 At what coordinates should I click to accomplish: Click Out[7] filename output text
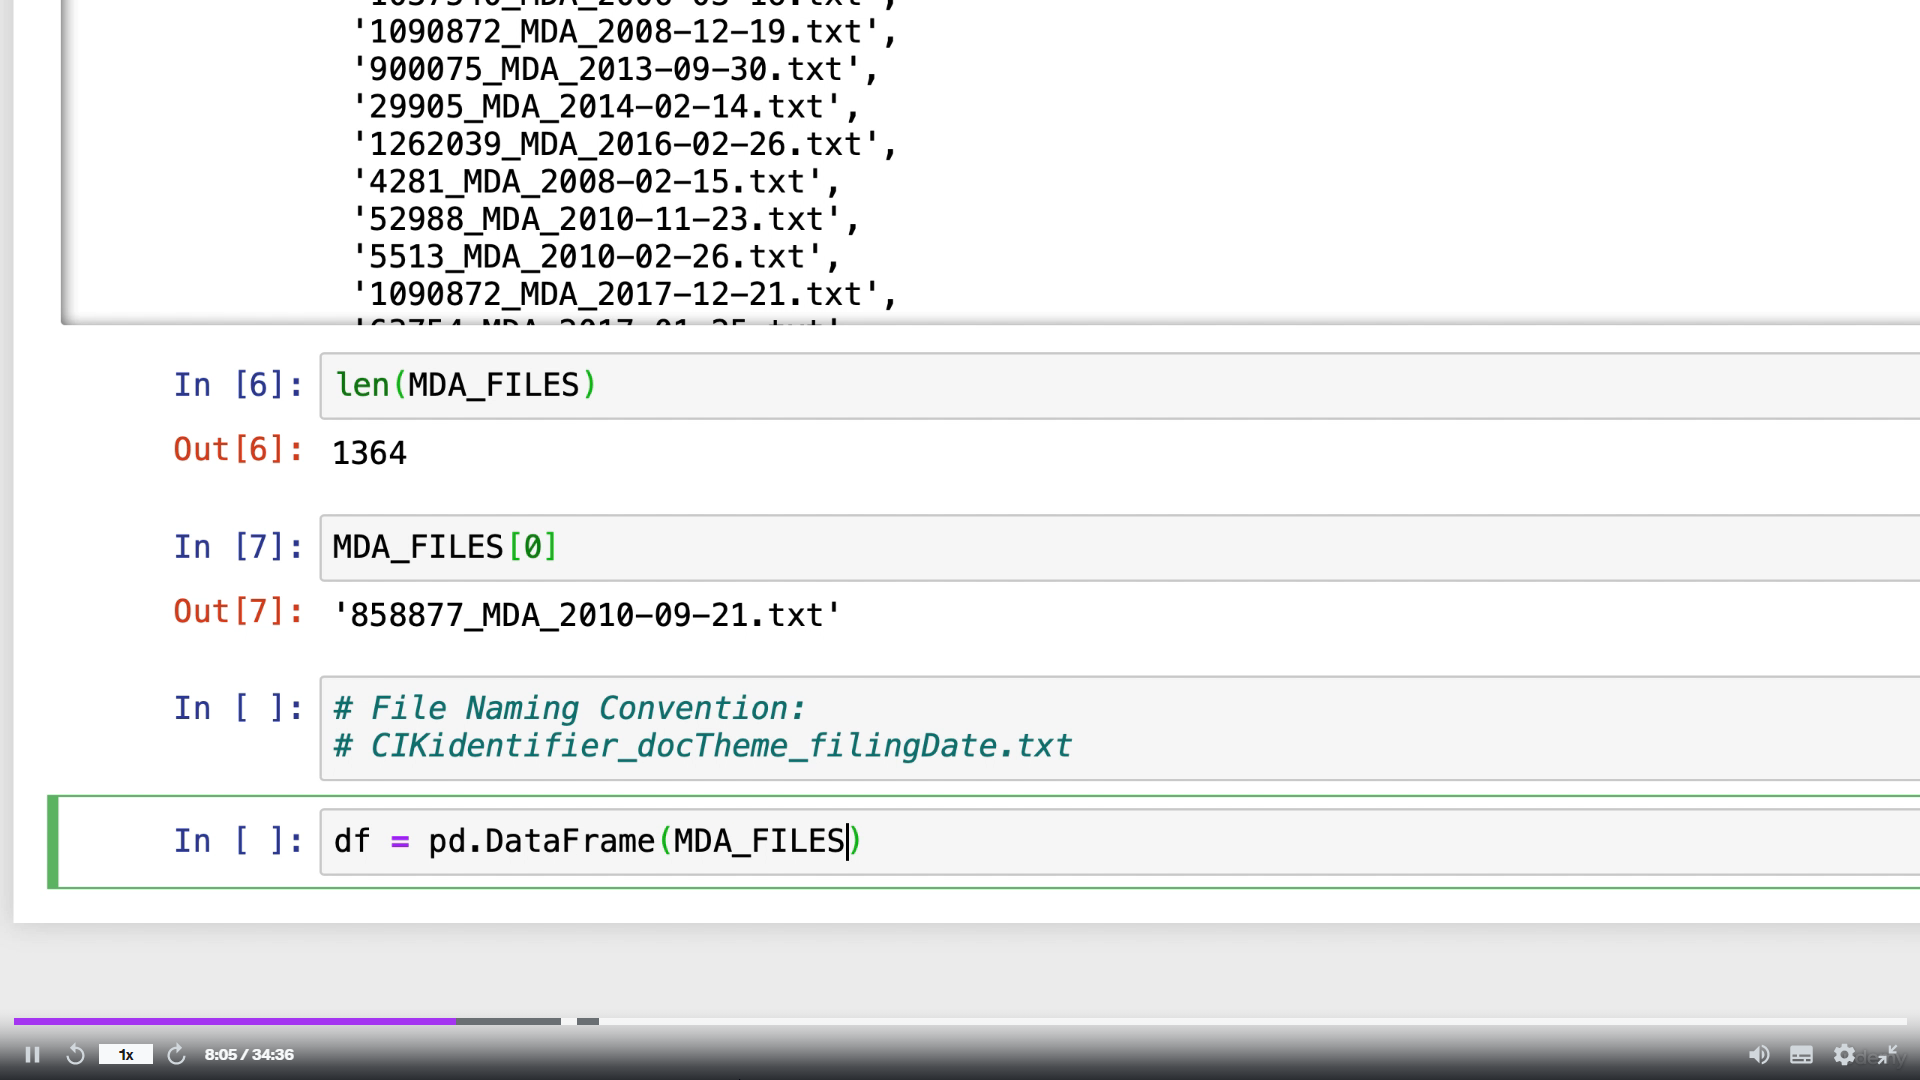tap(587, 615)
